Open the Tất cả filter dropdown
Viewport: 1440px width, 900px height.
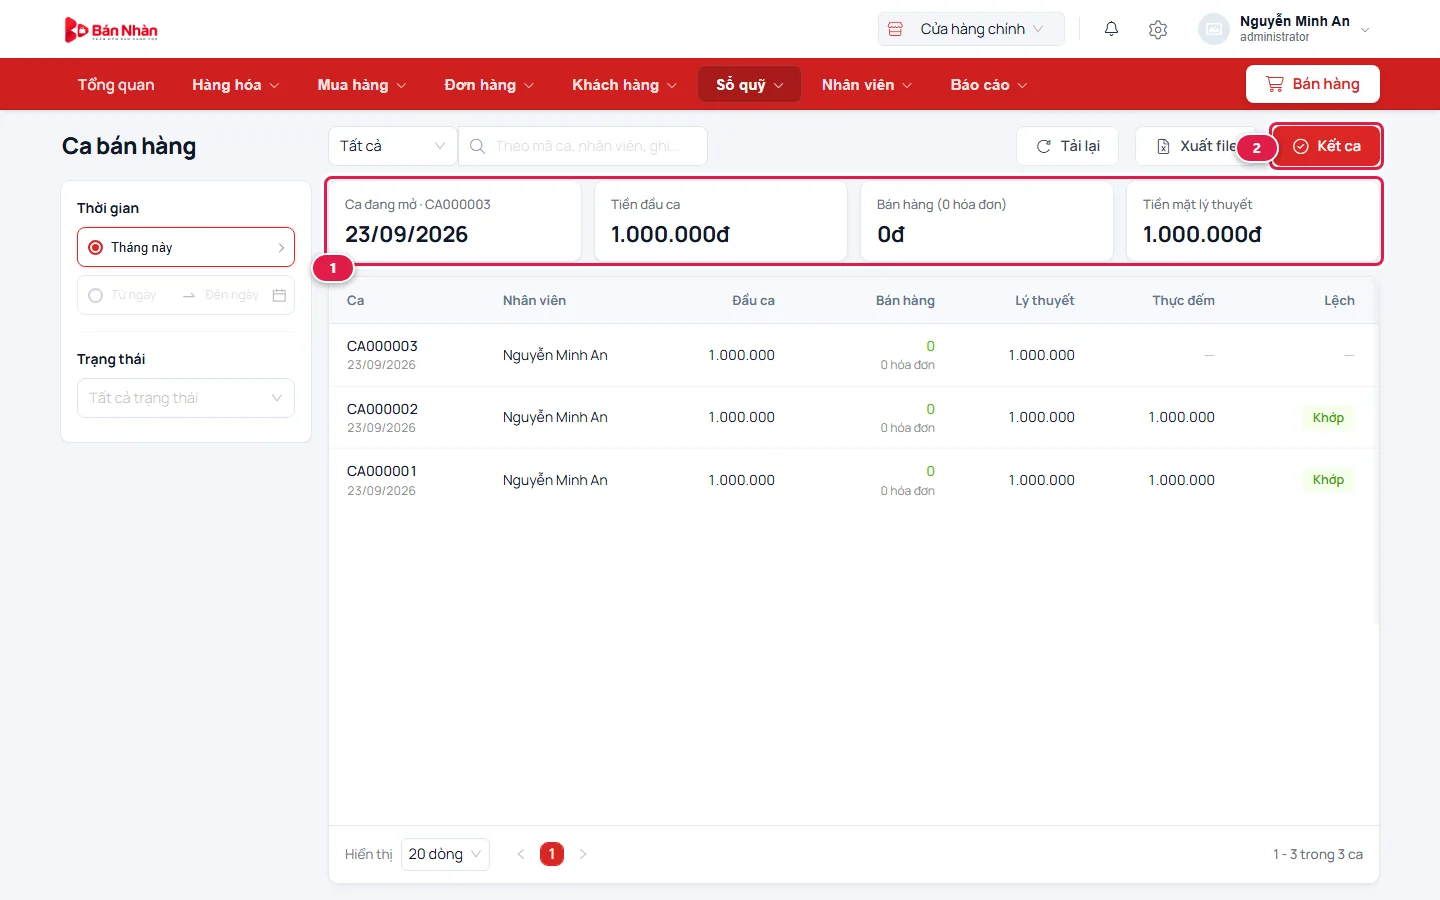point(392,146)
